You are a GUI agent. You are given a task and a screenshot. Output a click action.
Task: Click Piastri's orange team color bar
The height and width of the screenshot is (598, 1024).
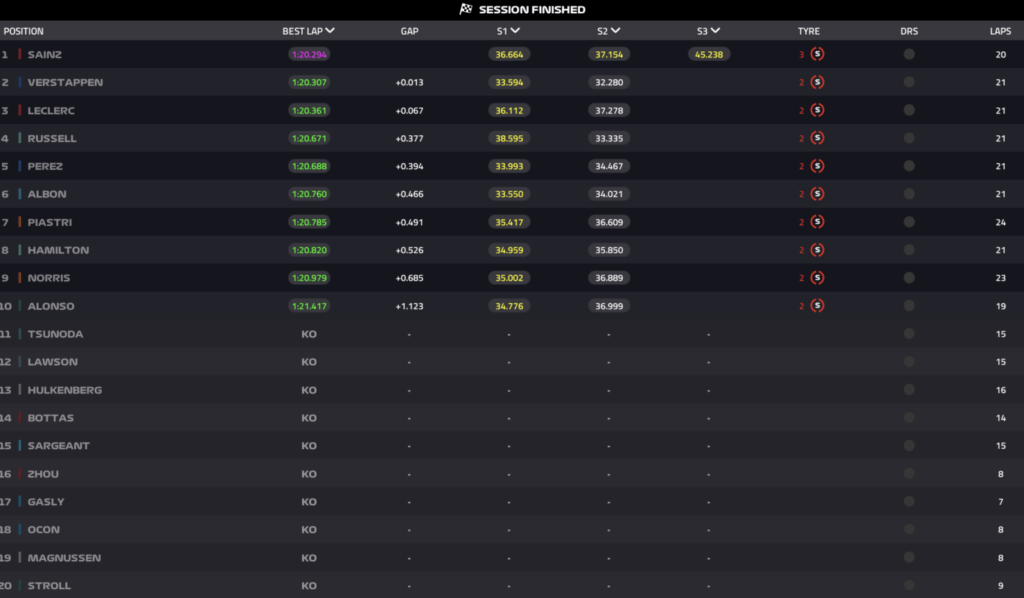20,222
